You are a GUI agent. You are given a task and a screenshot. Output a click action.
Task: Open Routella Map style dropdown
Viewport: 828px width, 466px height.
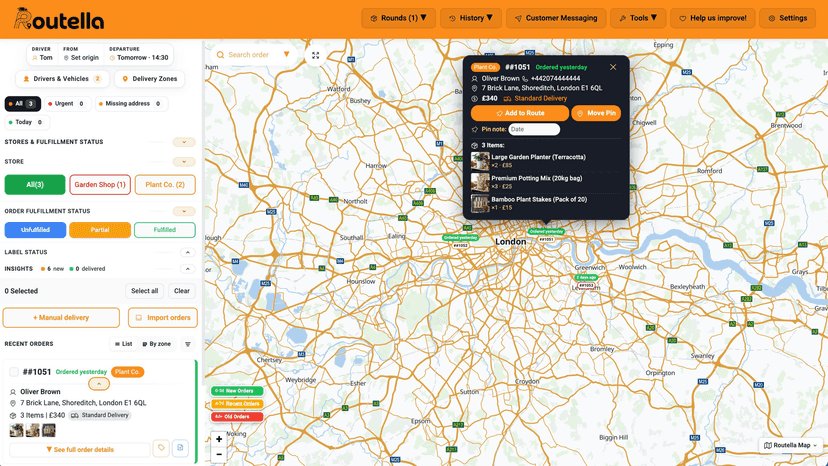[x=791, y=445]
